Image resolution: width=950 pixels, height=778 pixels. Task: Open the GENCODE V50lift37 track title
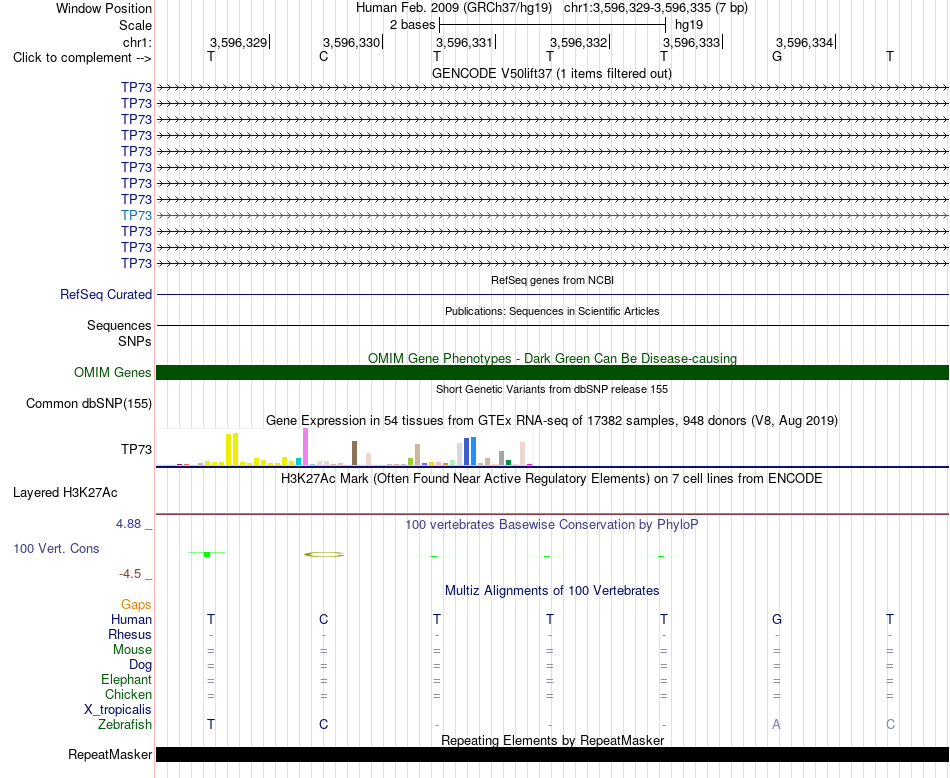tap(551, 73)
